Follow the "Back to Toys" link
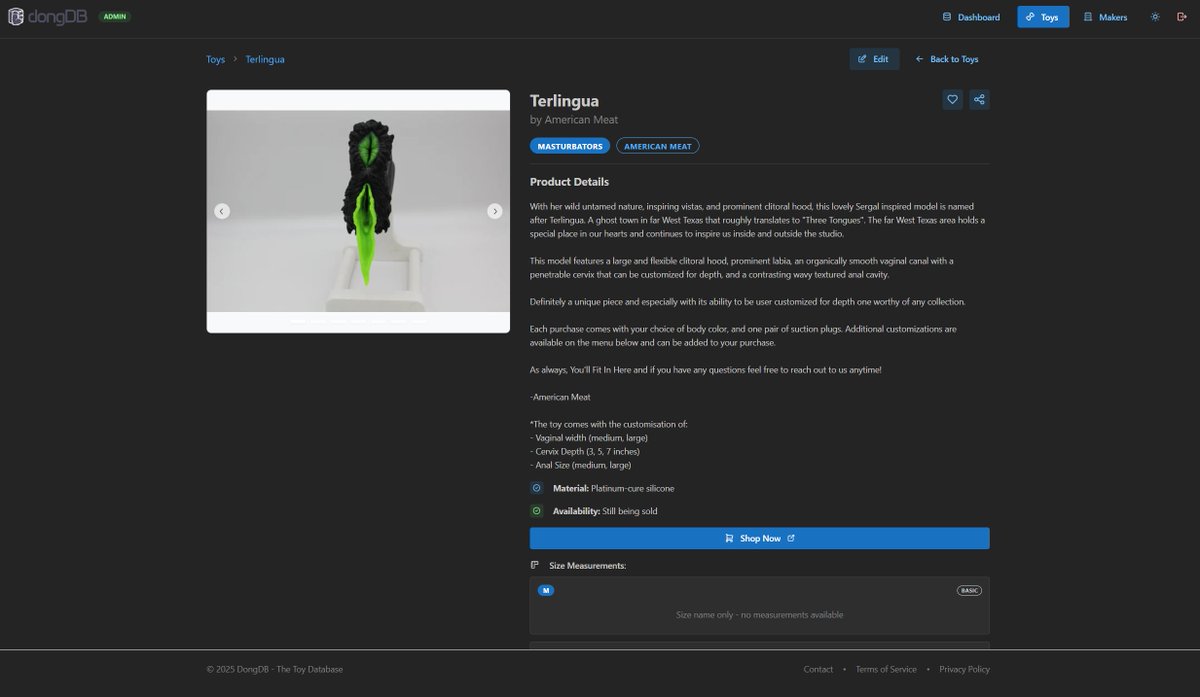This screenshot has width=1200, height=697. pos(946,59)
